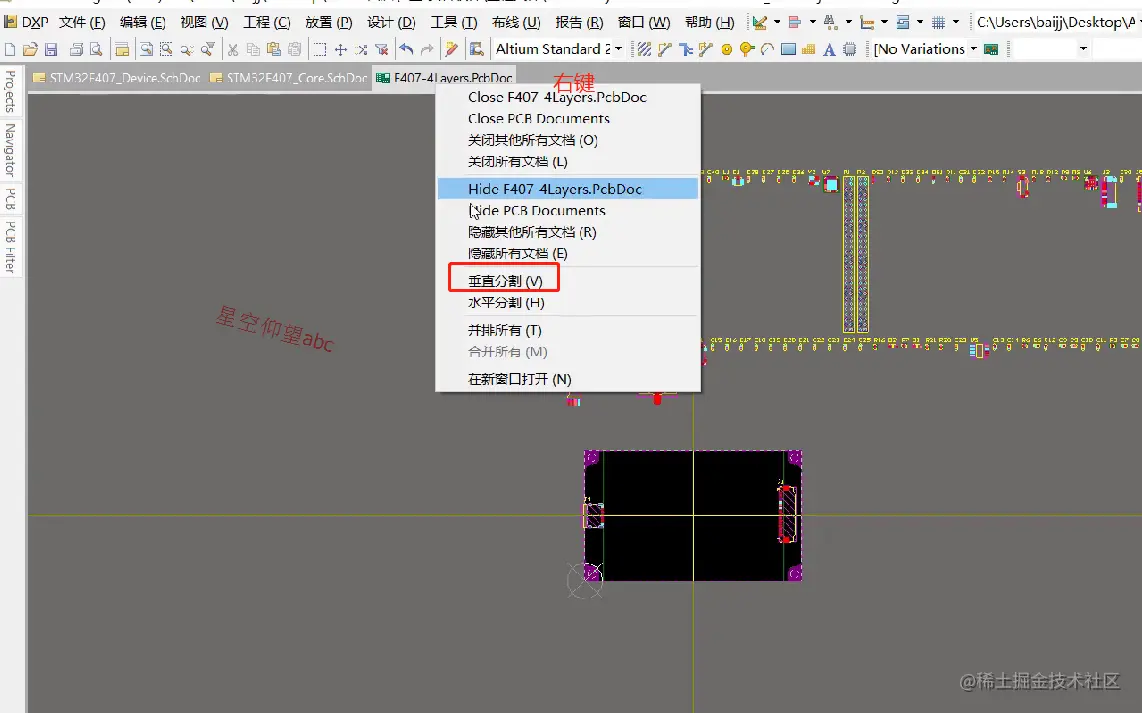Click the Clear Filter funnel icon
Screen dimensions: 1142x713
(382, 50)
